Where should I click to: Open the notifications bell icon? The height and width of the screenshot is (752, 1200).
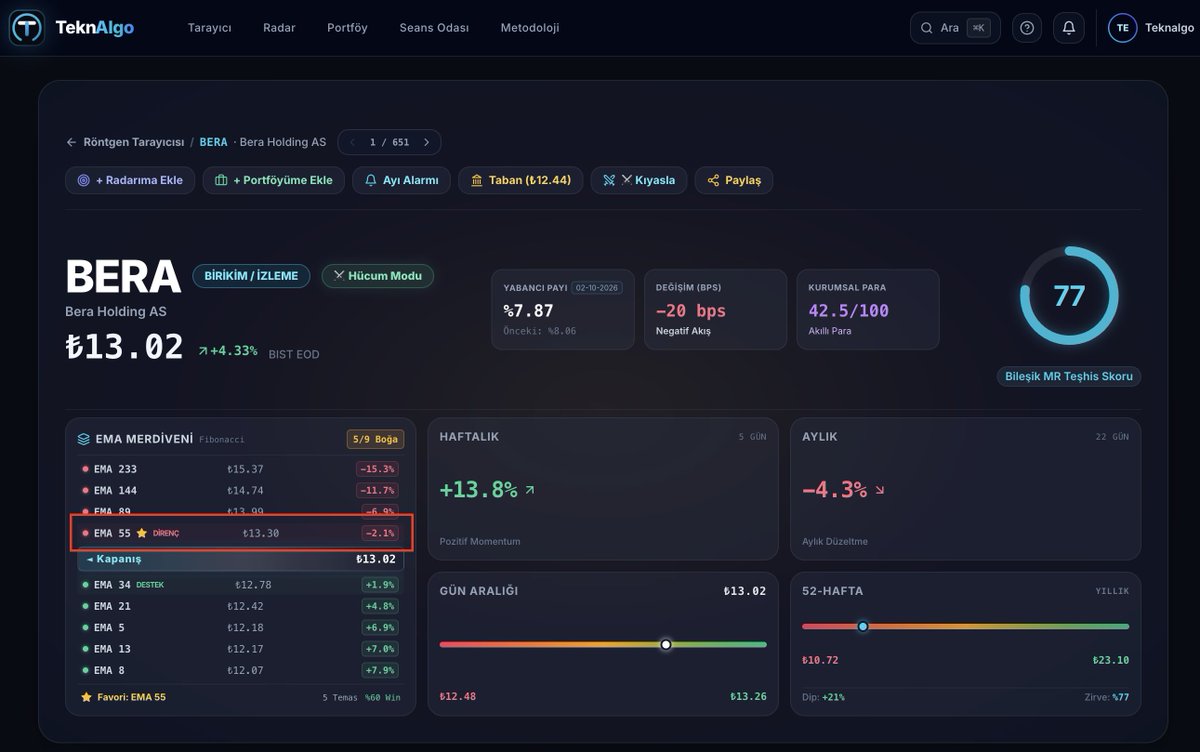[1068, 28]
